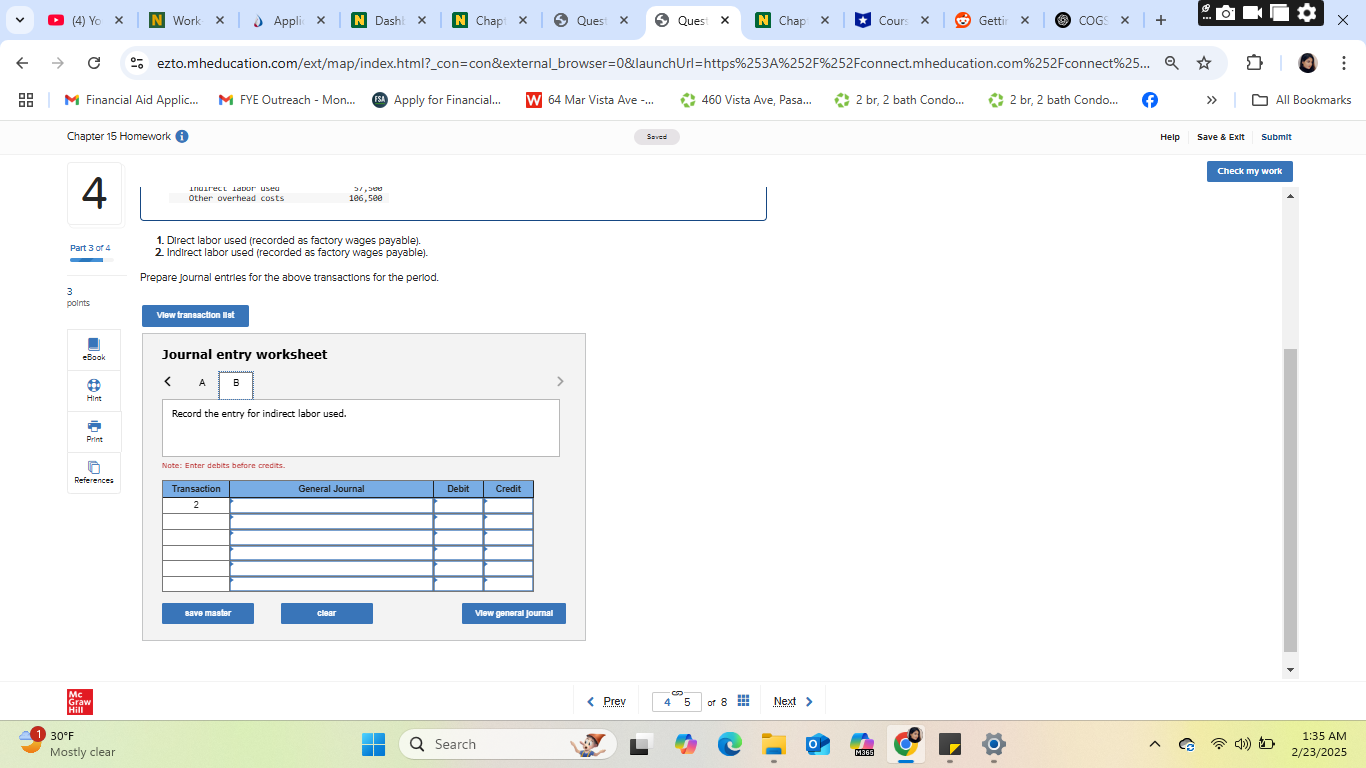The image size is (1366, 768).
Task: Open Outlook from the taskbar
Action: 818,744
